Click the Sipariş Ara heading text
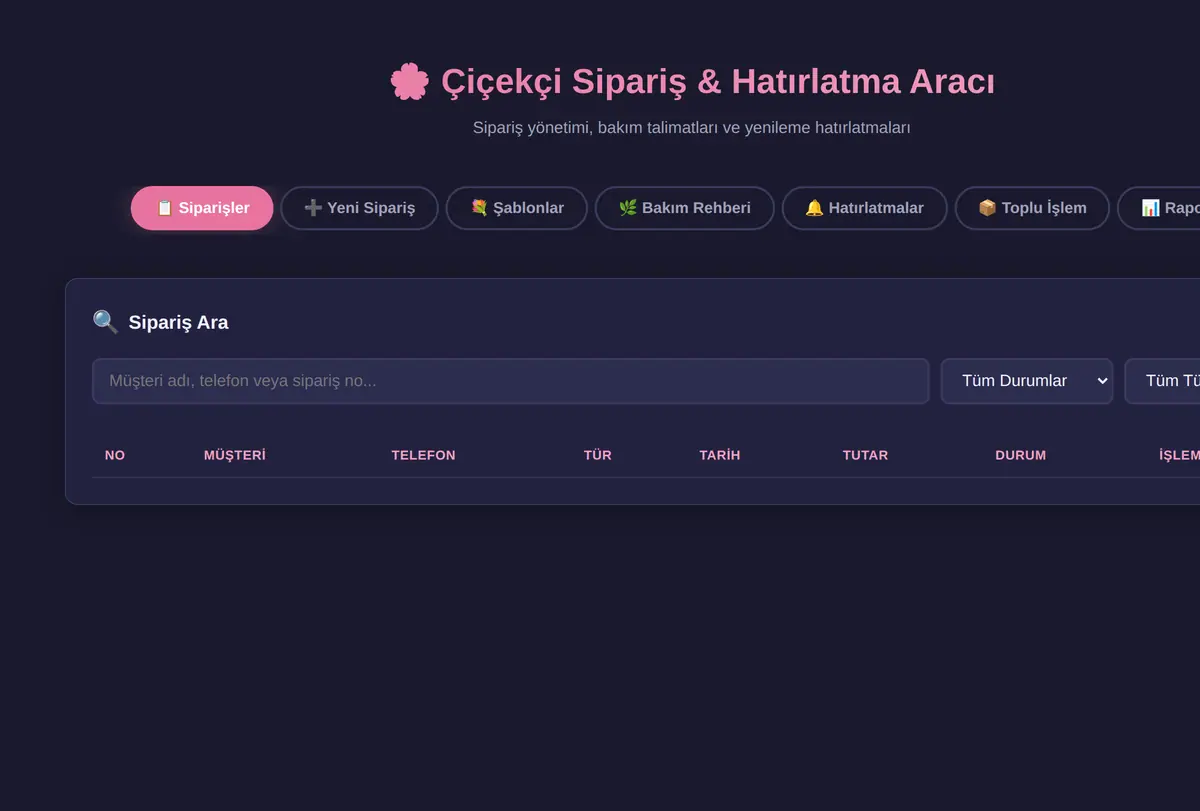This screenshot has width=1200, height=811. point(178,322)
